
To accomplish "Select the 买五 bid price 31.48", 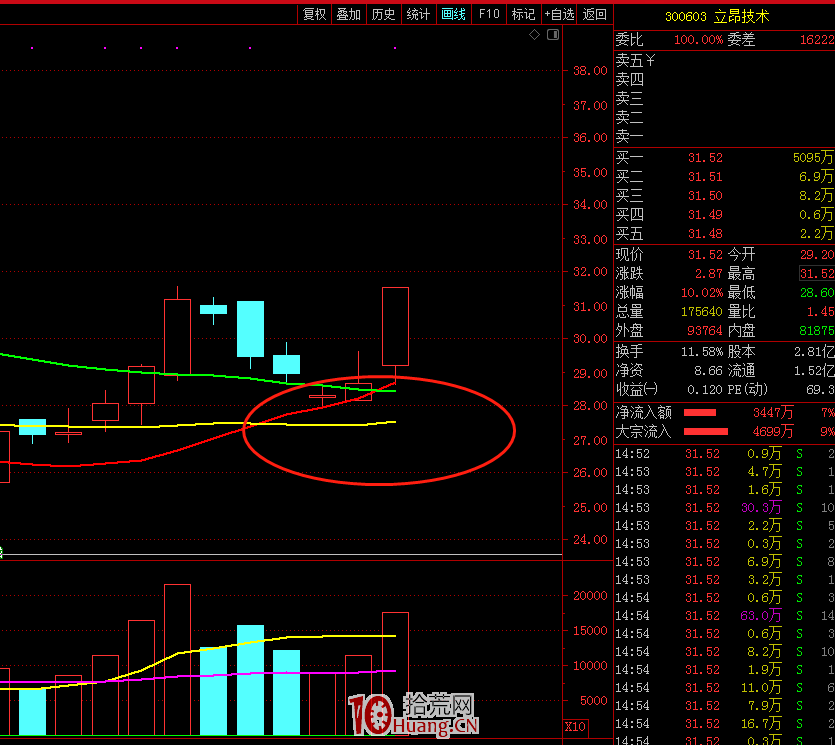I will (705, 234).
